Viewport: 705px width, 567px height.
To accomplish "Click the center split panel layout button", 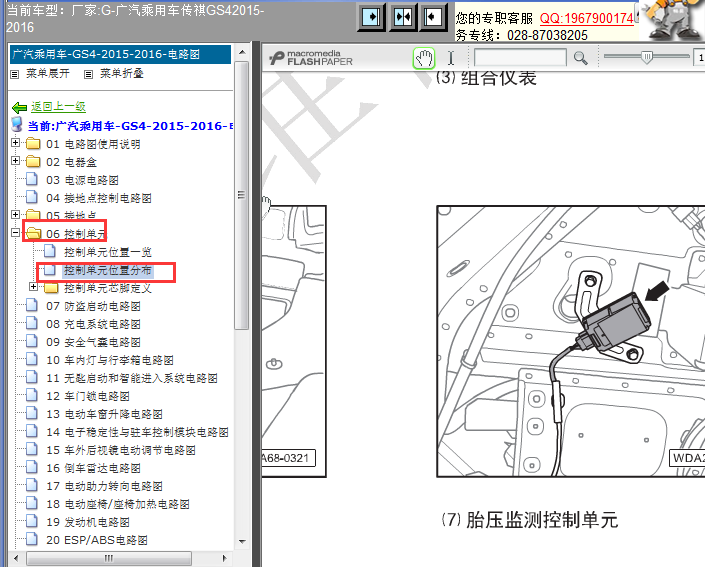I will tap(402, 17).
